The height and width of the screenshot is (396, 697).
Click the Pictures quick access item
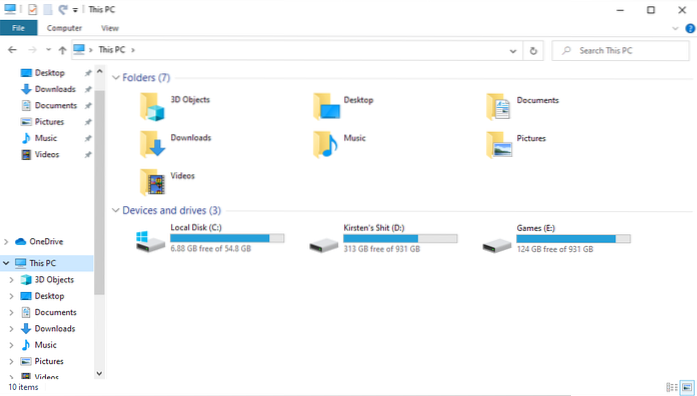click(x=49, y=122)
